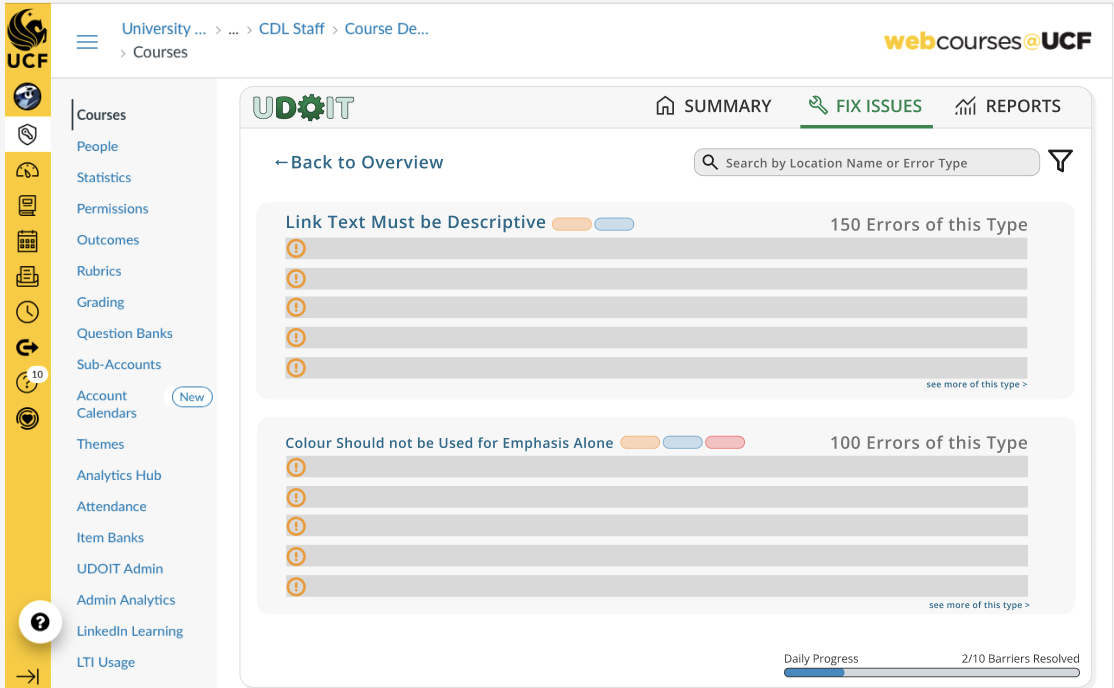Screen dimensions: 1114x688
Task: Open the Dashboard gauge icon
Action: click(28, 170)
